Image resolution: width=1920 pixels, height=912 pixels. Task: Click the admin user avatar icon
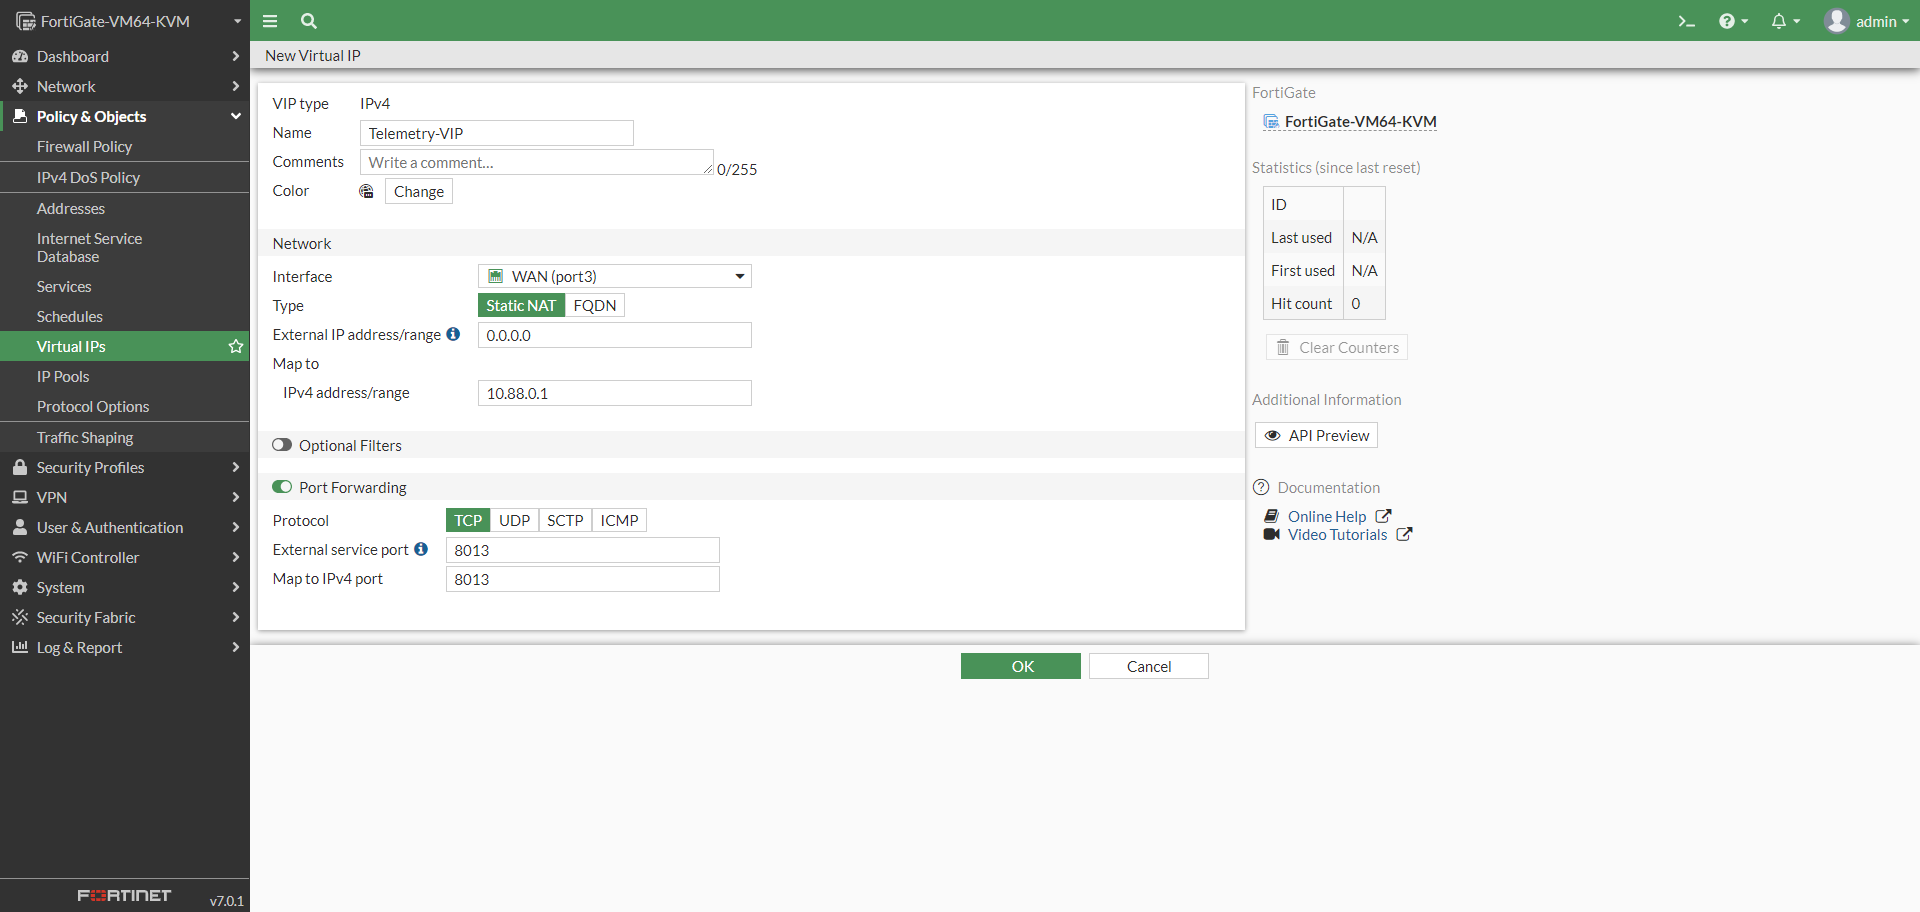pyautogui.click(x=1836, y=21)
